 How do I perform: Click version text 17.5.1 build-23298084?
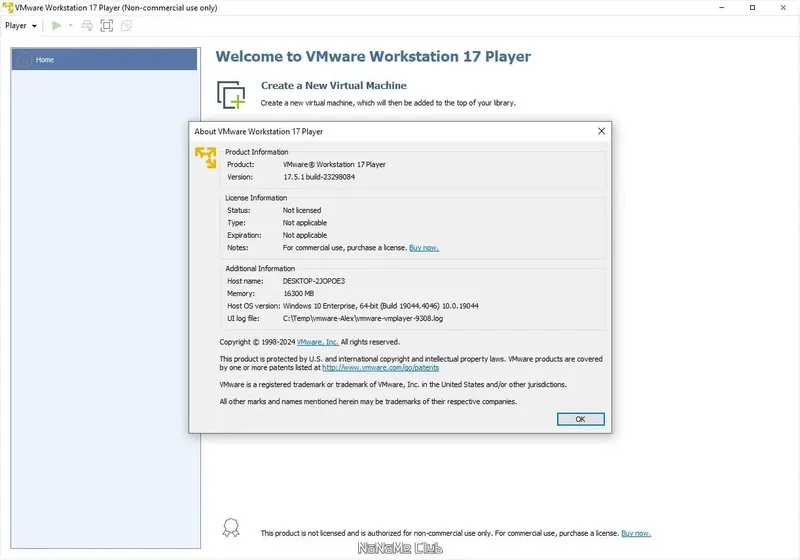(x=319, y=177)
